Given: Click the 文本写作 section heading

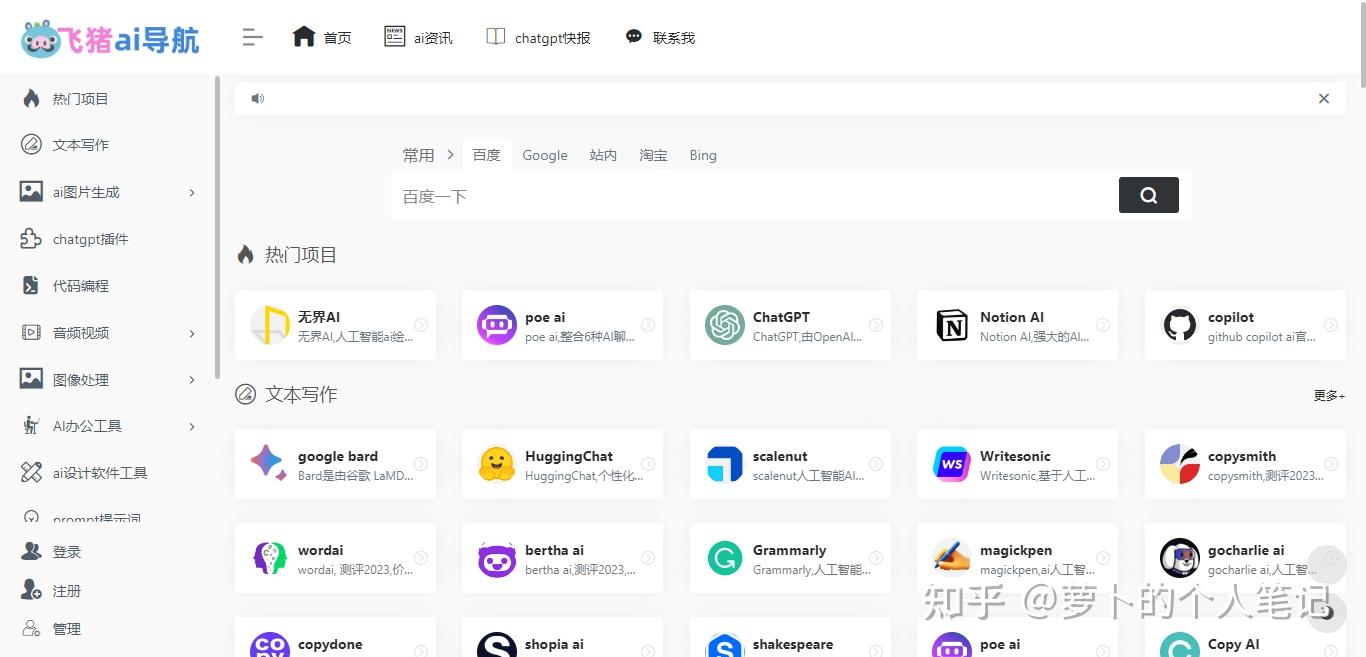Looking at the screenshot, I should coord(301,395).
